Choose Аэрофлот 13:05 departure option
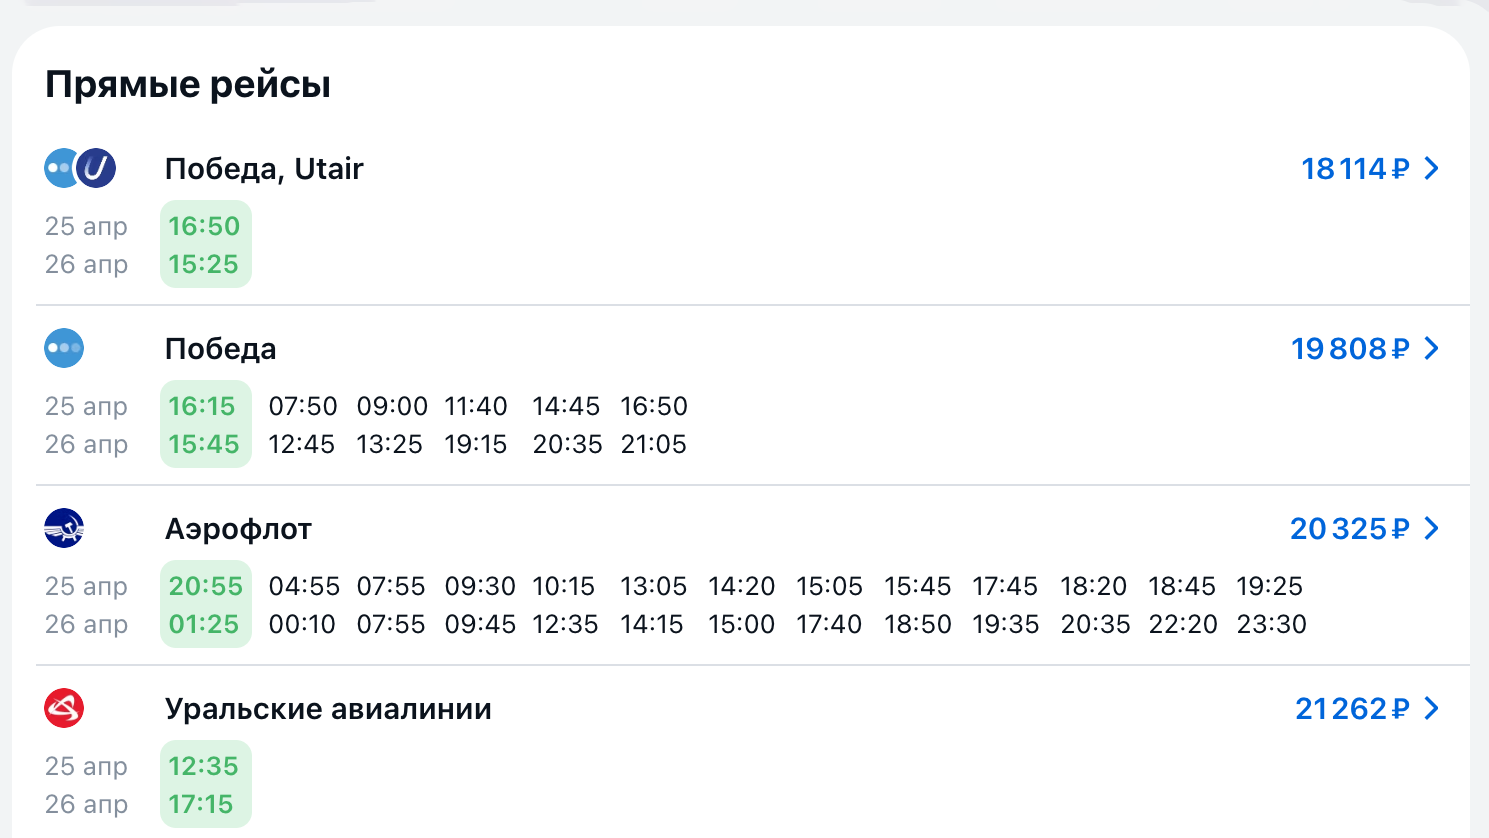 coord(653,586)
